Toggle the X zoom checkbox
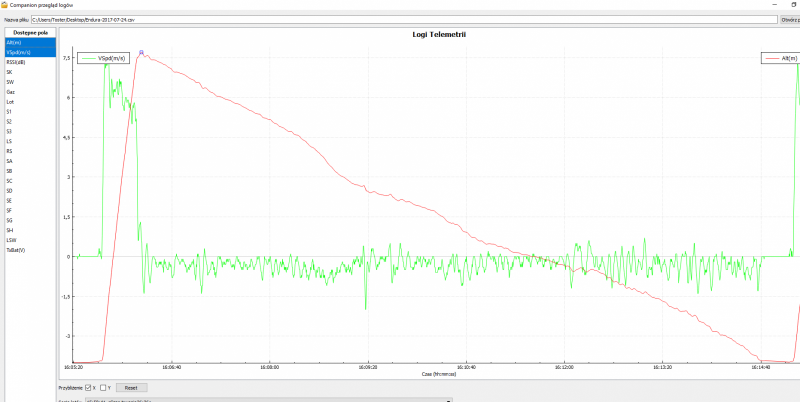 click(x=89, y=387)
